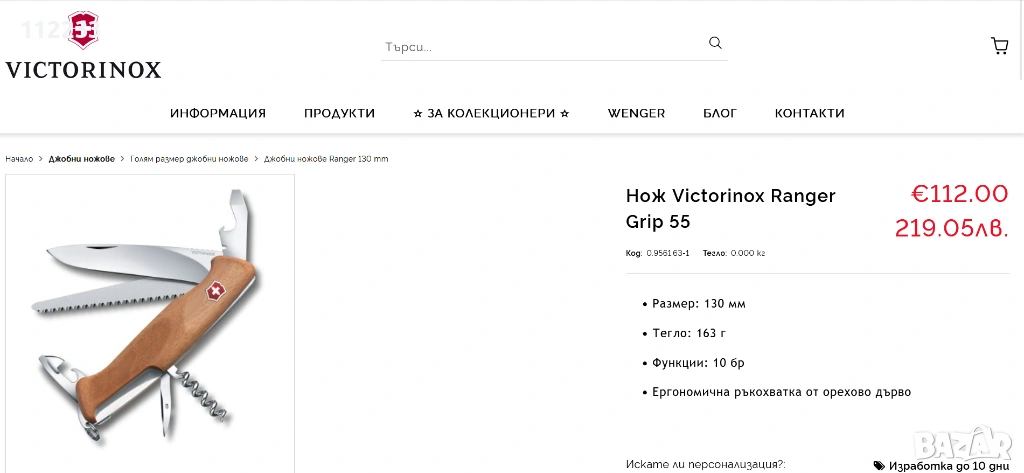
Task: Click the Victorinox wordmark logo
Action: [x=83, y=70]
